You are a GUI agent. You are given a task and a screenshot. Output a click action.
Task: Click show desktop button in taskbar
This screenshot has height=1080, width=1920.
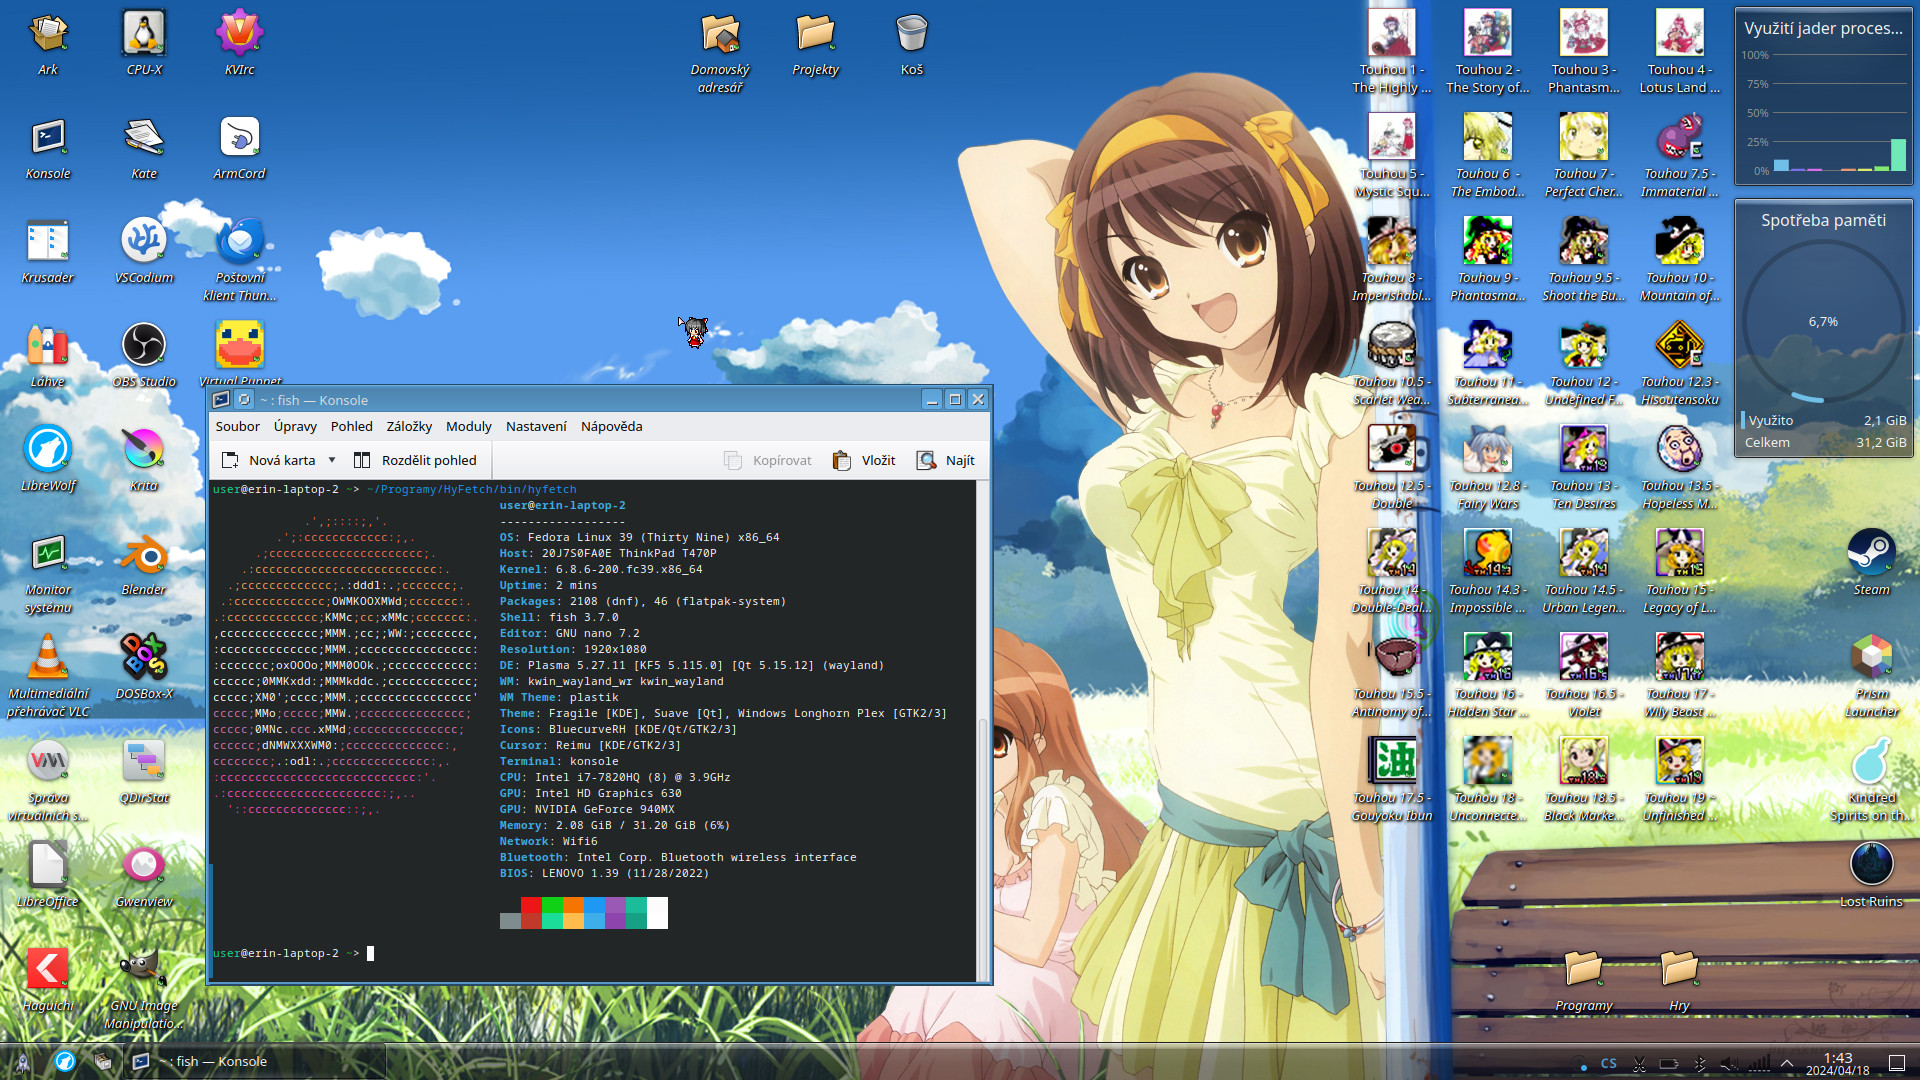point(1897,1063)
